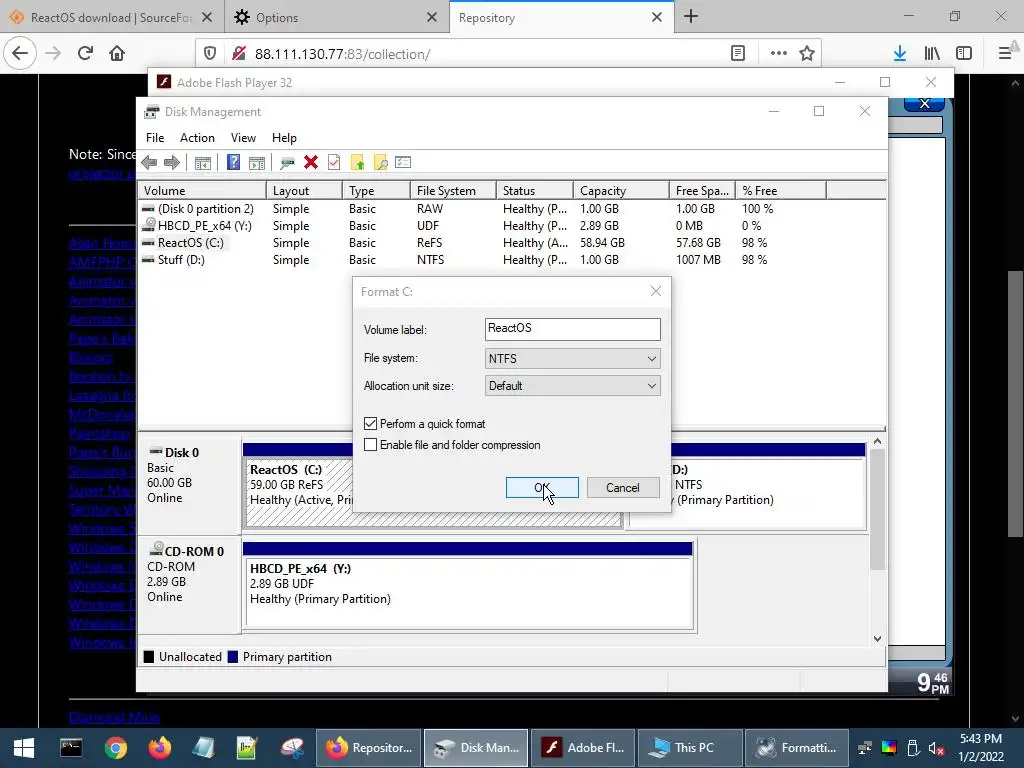Click the connect/drive settings toolbar icon
Image resolution: width=1024 pixels, height=768 pixels.
pyautogui.click(x=287, y=163)
